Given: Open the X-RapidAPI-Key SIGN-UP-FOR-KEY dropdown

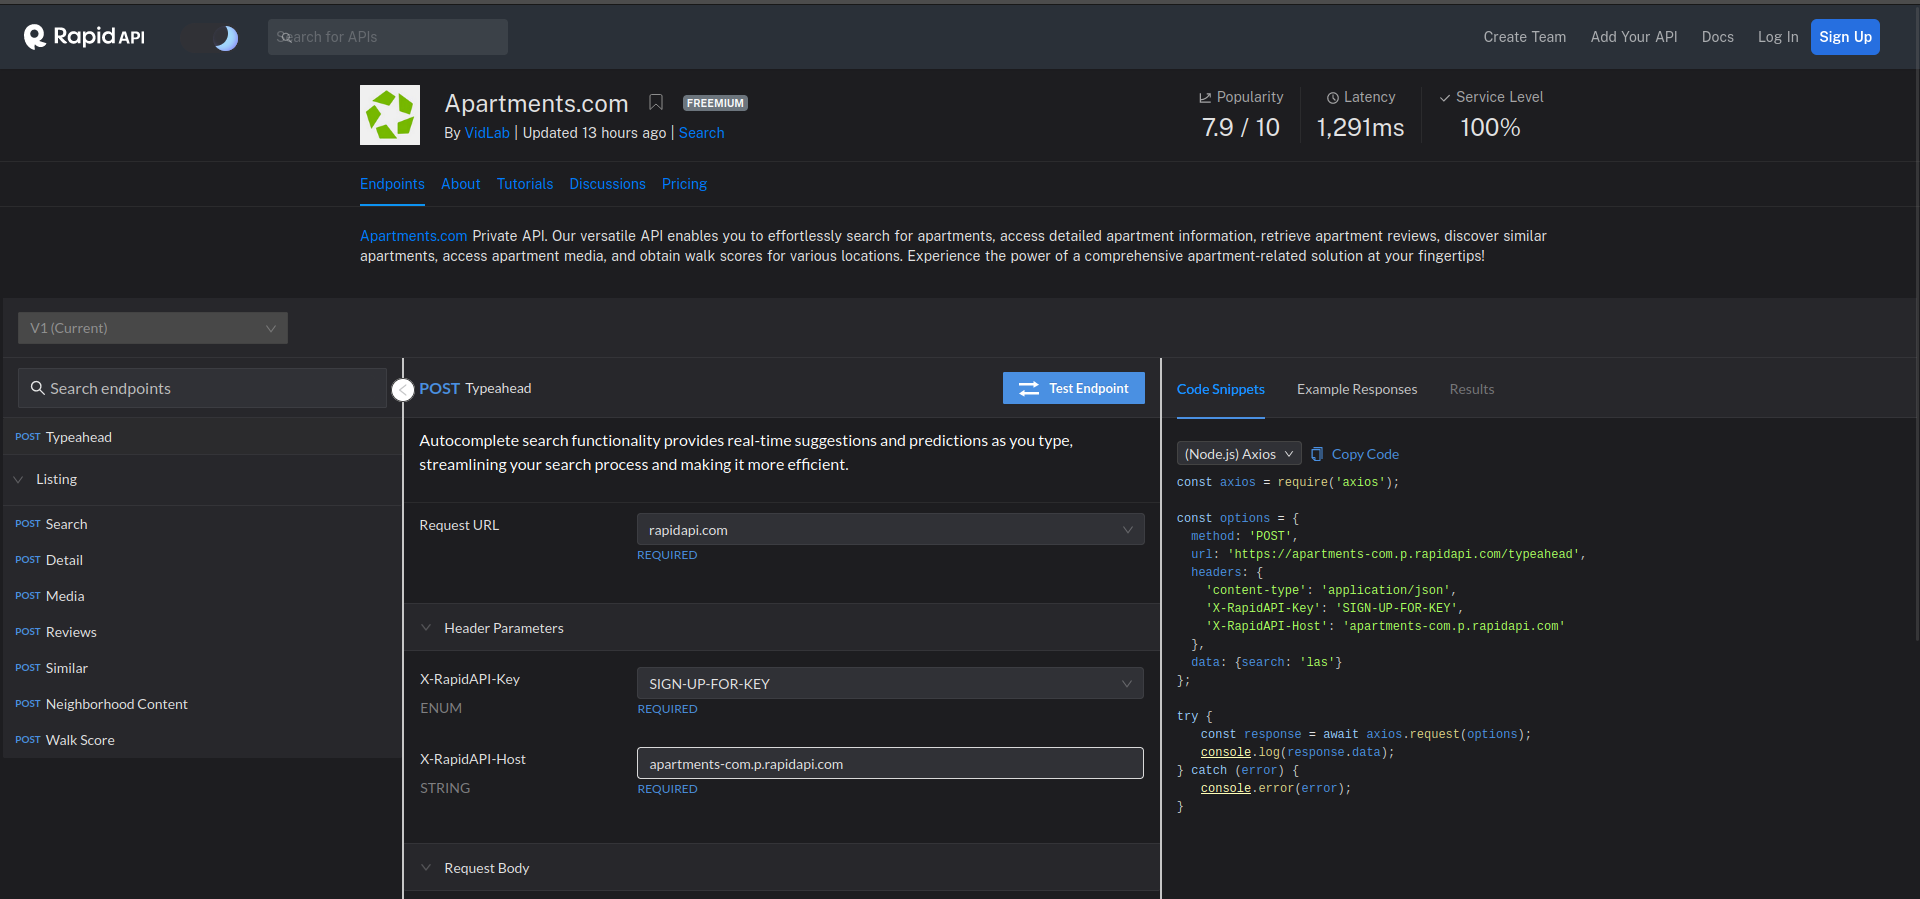Looking at the screenshot, I should pyautogui.click(x=890, y=684).
